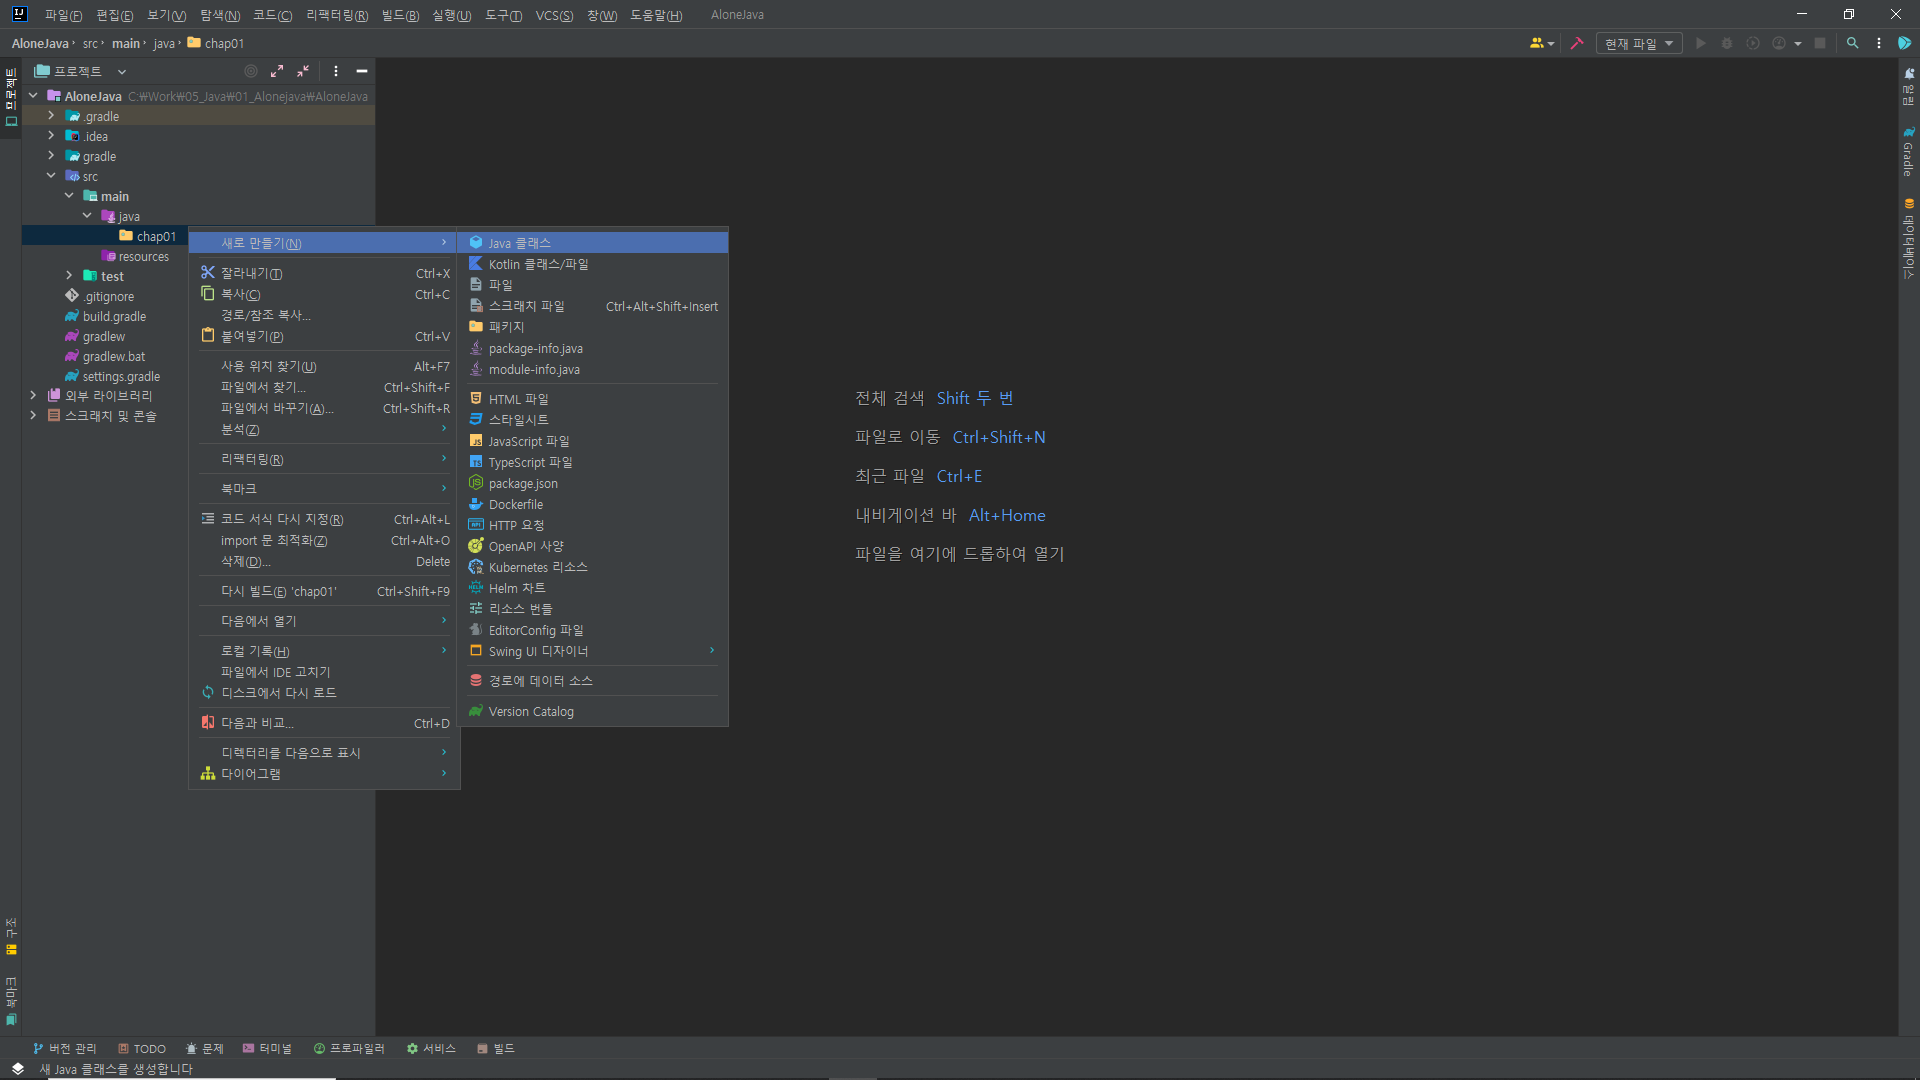Toggle the TODO tool window button
The height and width of the screenshot is (1080, 1920).
click(142, 1048)
